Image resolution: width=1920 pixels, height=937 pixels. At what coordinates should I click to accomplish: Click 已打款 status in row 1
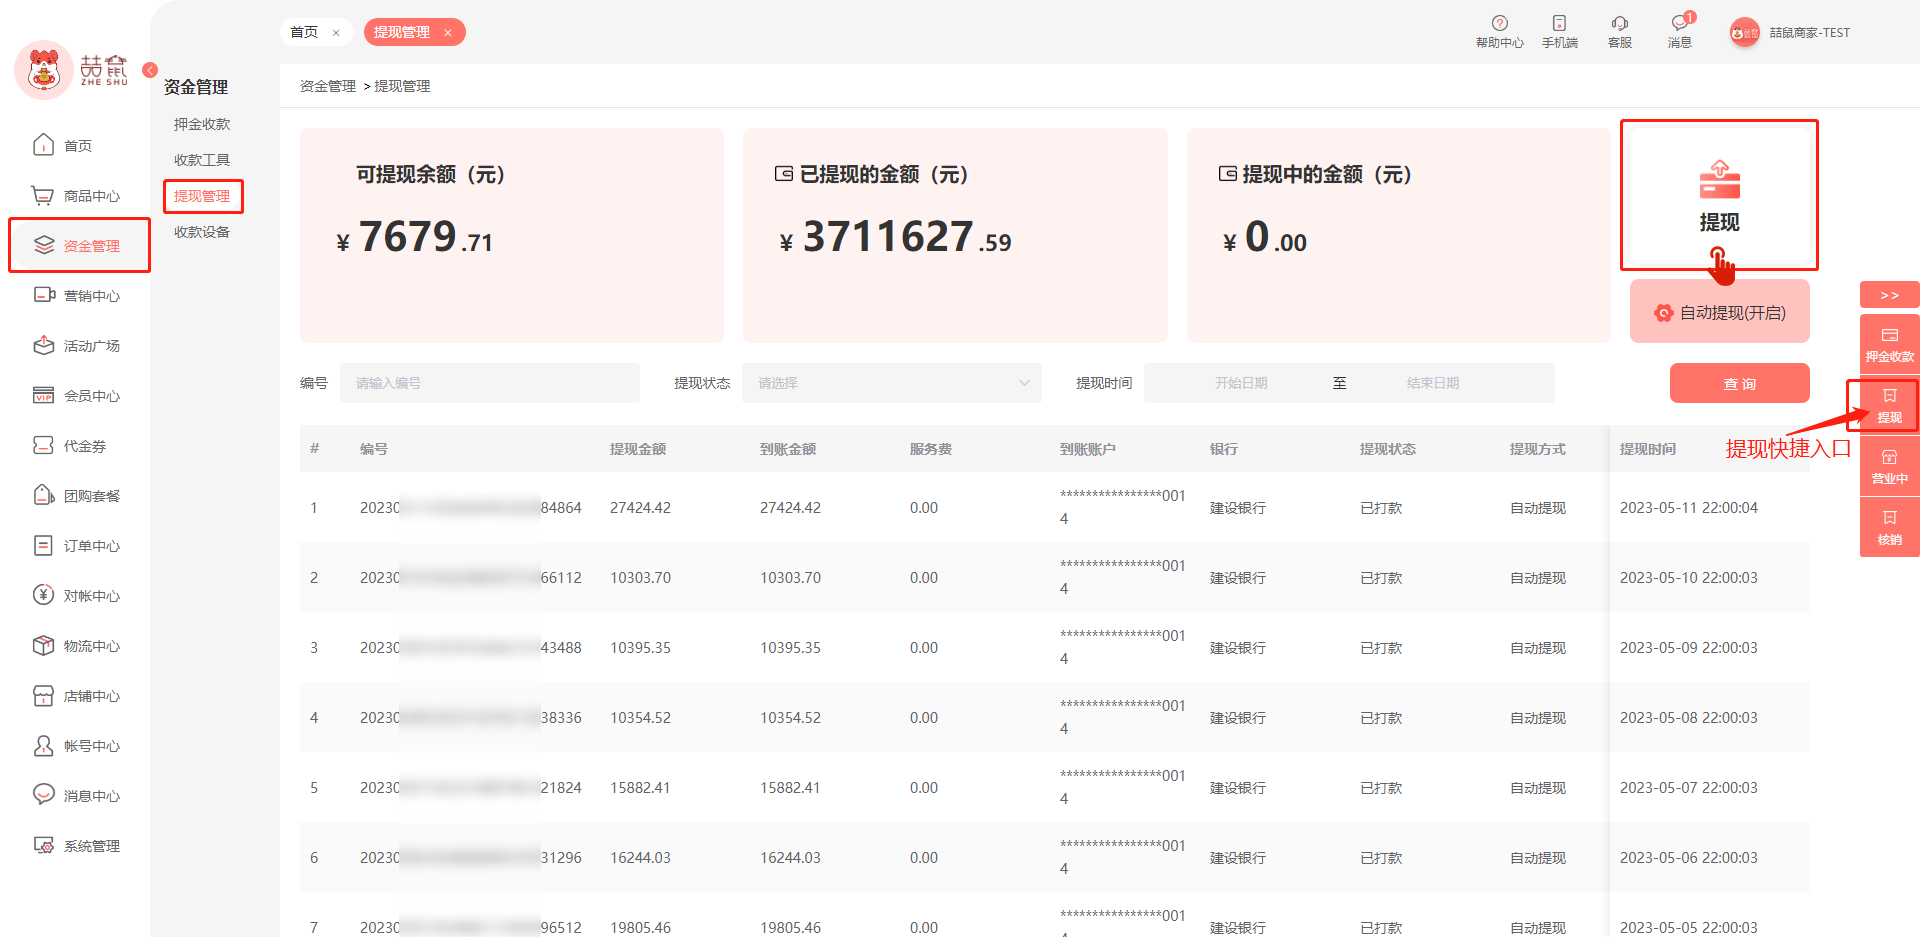point(1381,508)
